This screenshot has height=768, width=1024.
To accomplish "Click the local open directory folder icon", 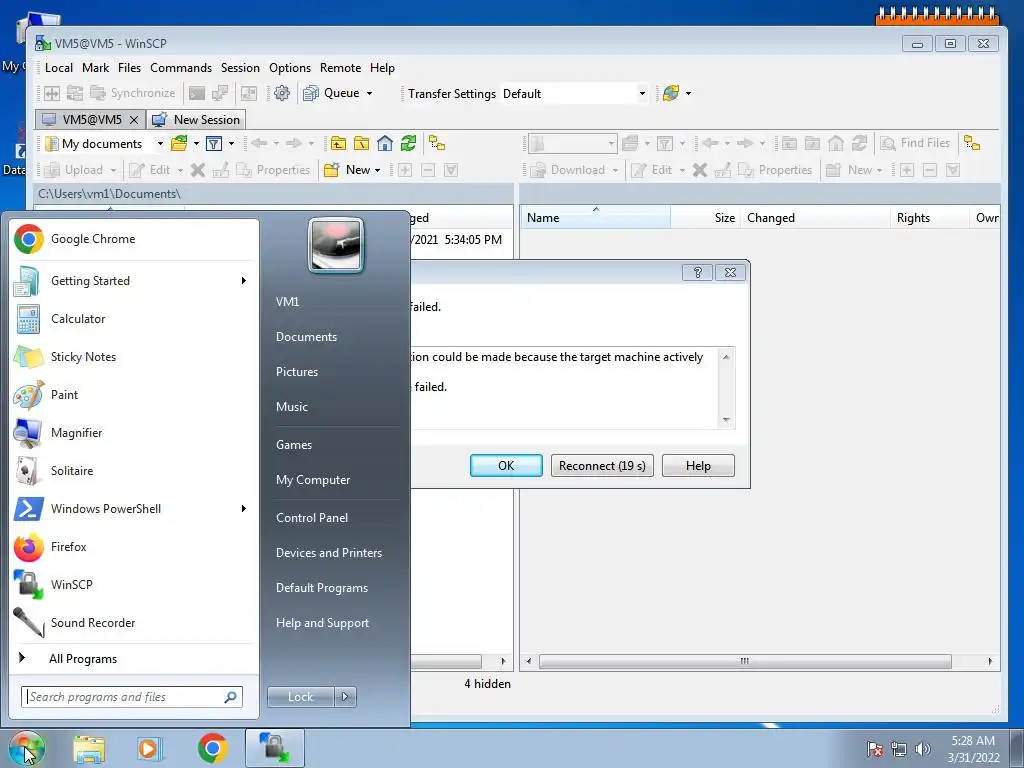I will [178, 144].
